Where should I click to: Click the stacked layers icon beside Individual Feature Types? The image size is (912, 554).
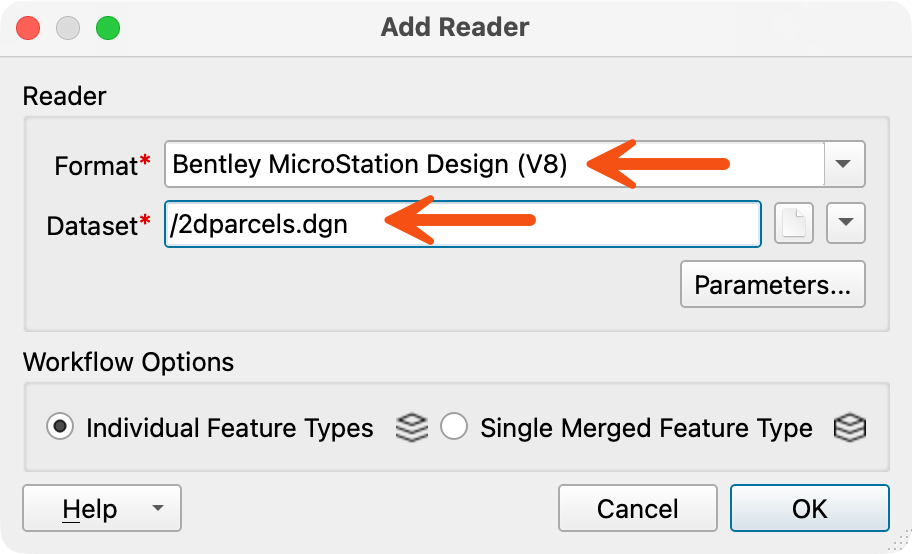pyautogui.click(x=412, y=428)
